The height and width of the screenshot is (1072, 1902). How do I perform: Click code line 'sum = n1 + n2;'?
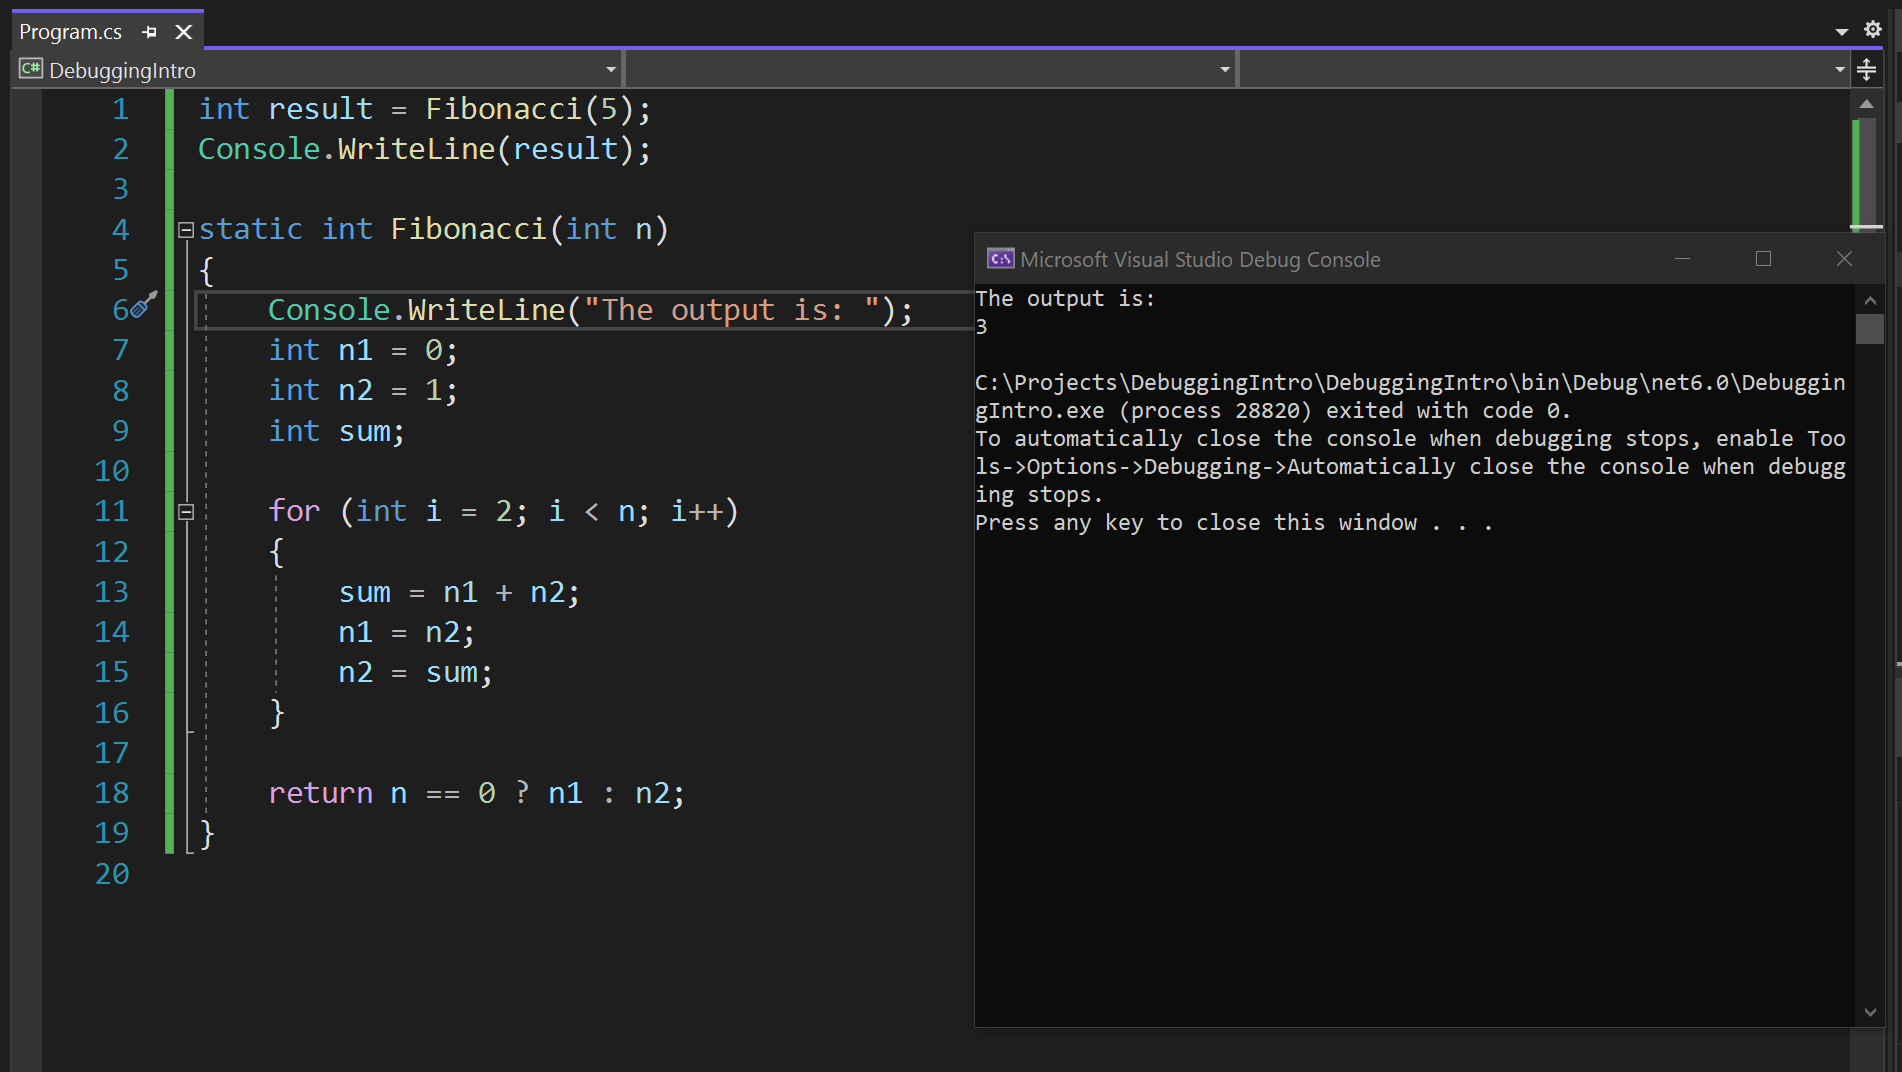(x=459, y=592)
